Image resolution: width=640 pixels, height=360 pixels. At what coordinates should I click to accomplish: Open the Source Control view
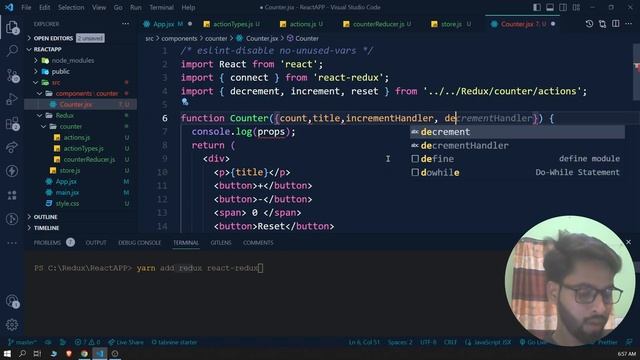[12, 76]
